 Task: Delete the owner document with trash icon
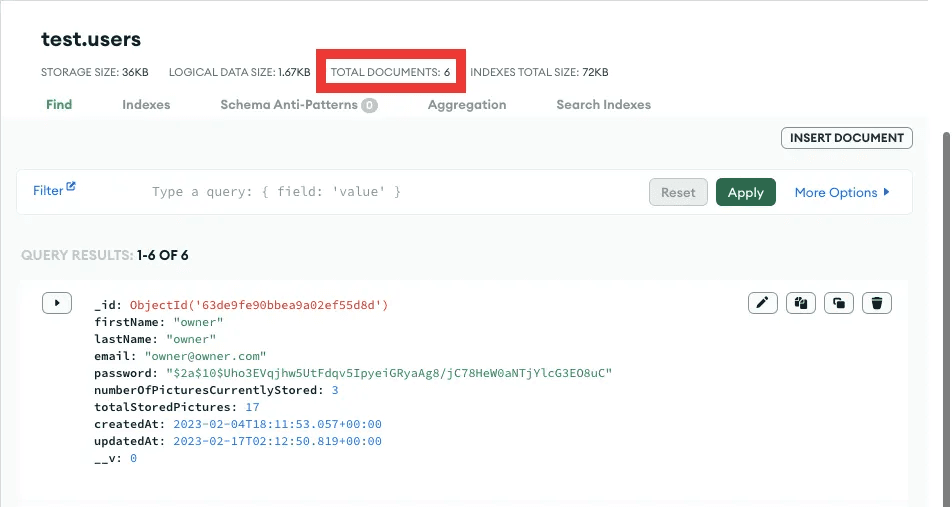coord(876,303)
